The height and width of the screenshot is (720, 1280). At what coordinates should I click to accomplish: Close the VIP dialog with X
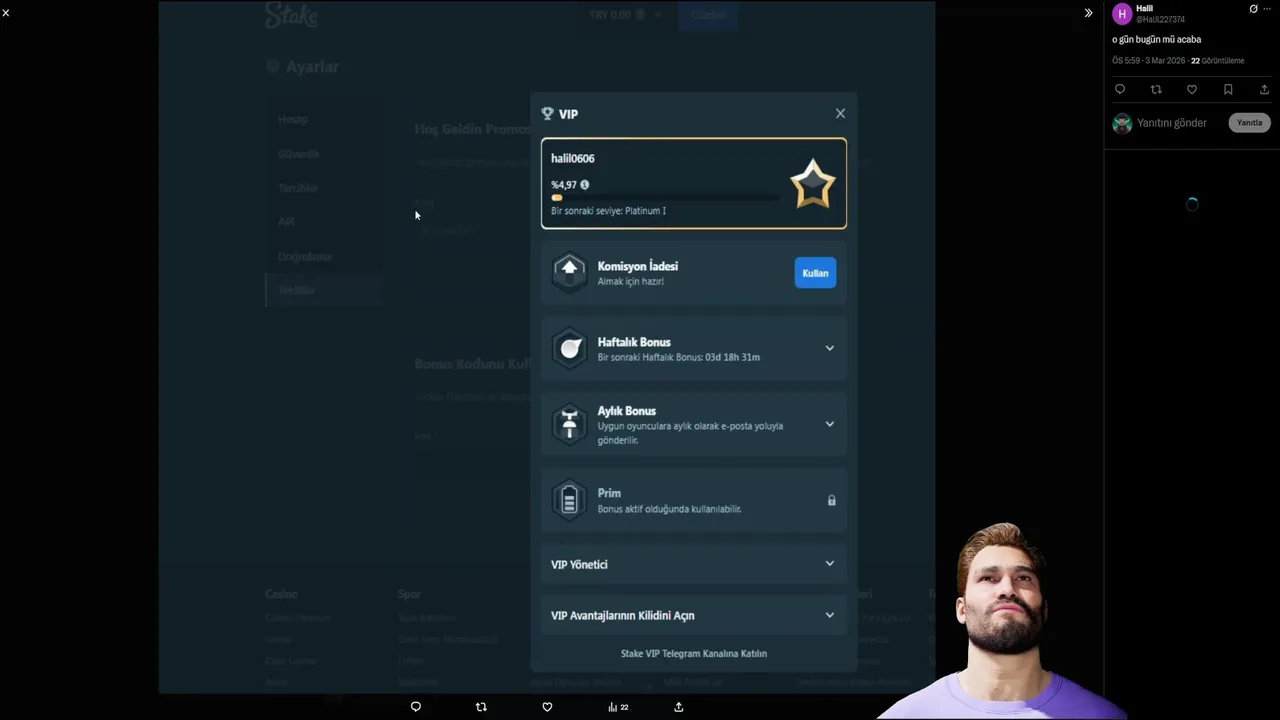(840, 114)
